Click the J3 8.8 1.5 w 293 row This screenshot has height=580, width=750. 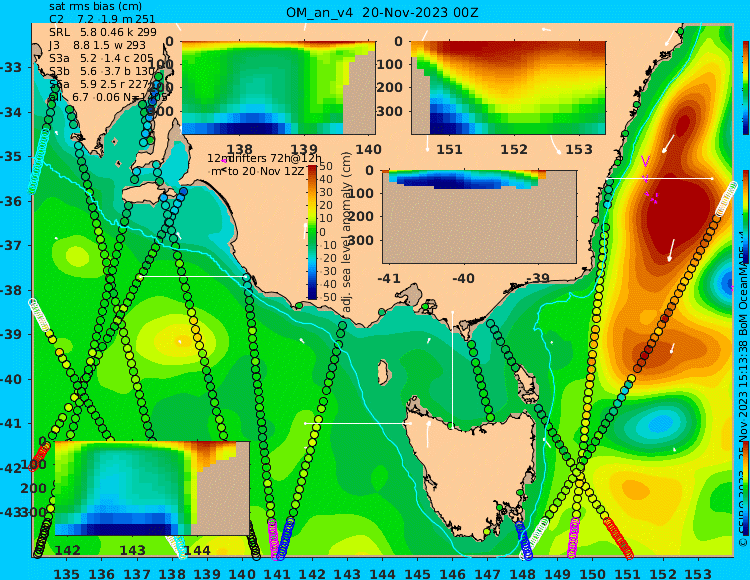coord(98,45)
